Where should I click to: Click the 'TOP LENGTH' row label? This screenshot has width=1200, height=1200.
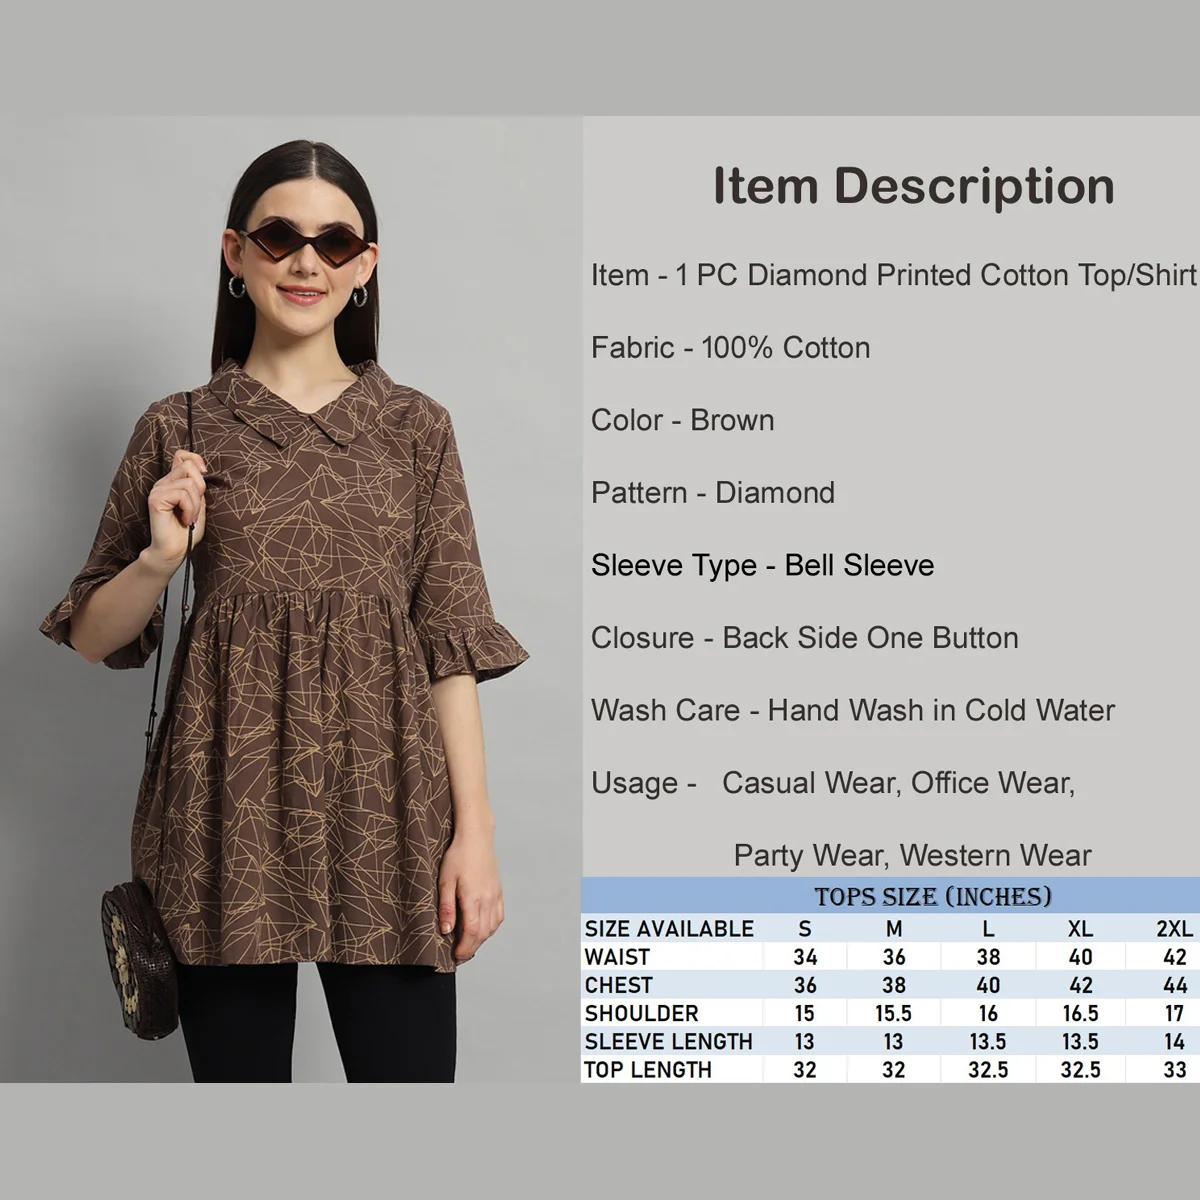coord(648,1069)
